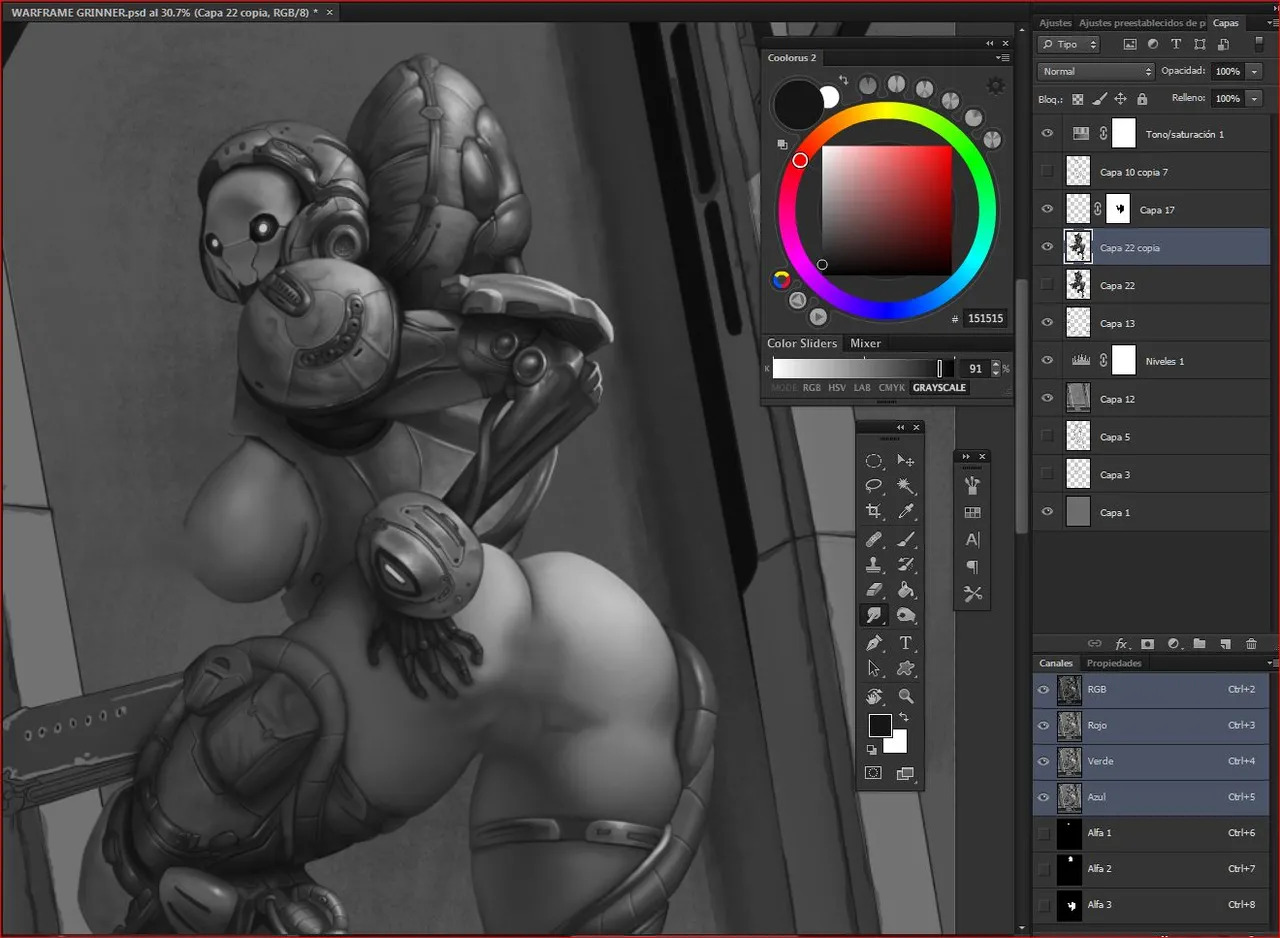This screenshot has width=1280, height=938.
Task: Toggle Quick Mask mode icon
Action: (x=874, y=773)
